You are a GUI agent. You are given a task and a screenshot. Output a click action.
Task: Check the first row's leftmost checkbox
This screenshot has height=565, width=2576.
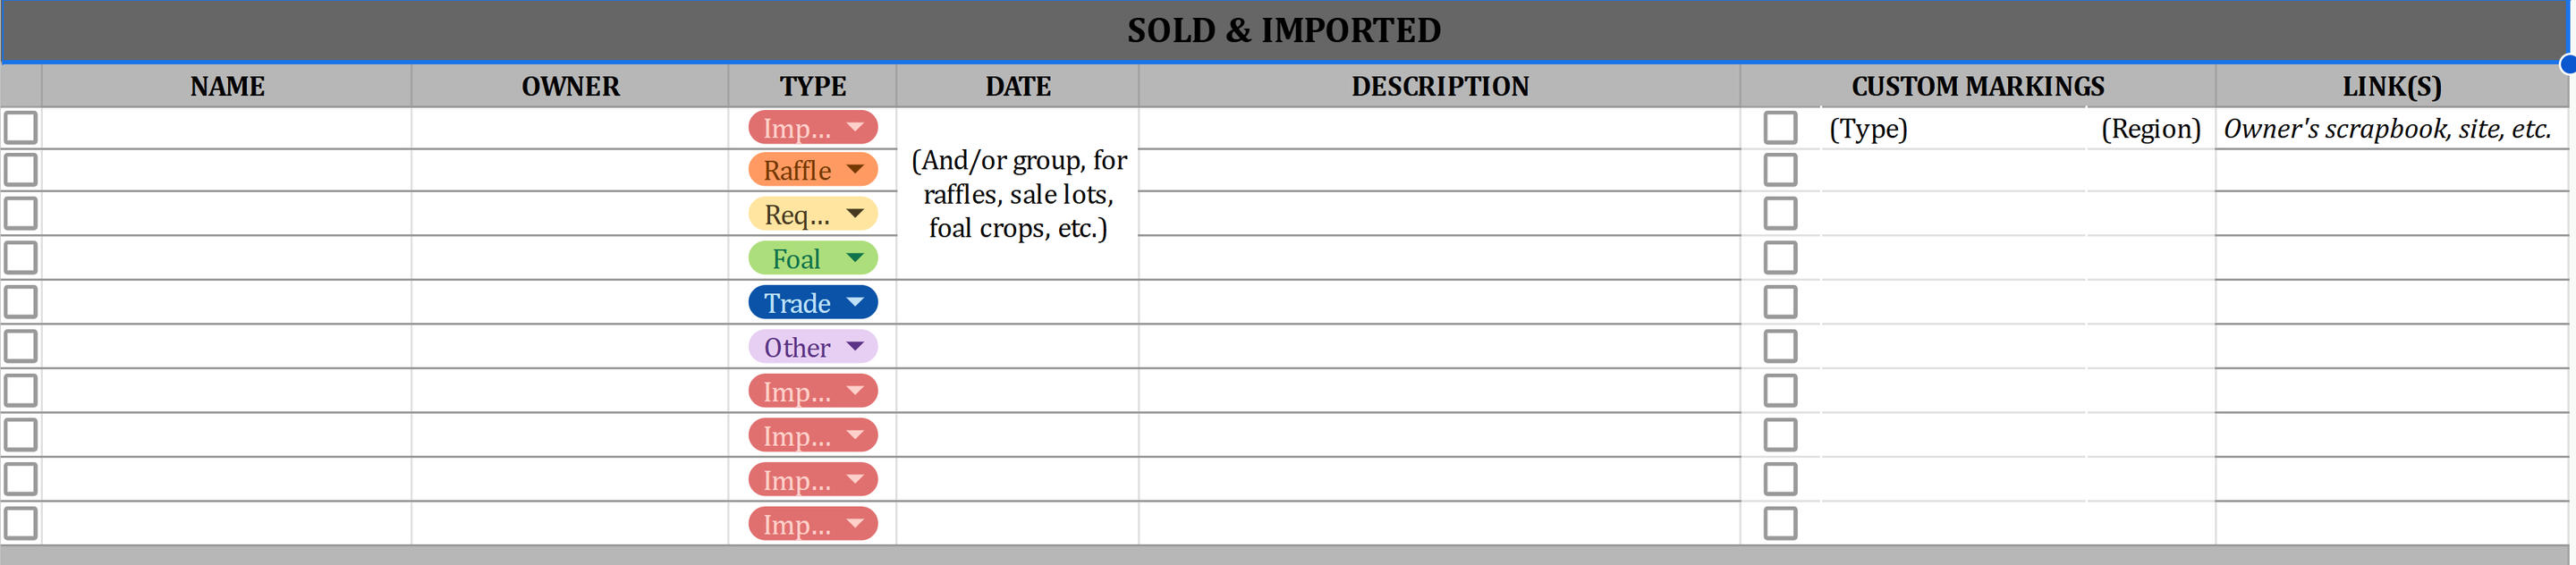(21, 128)
